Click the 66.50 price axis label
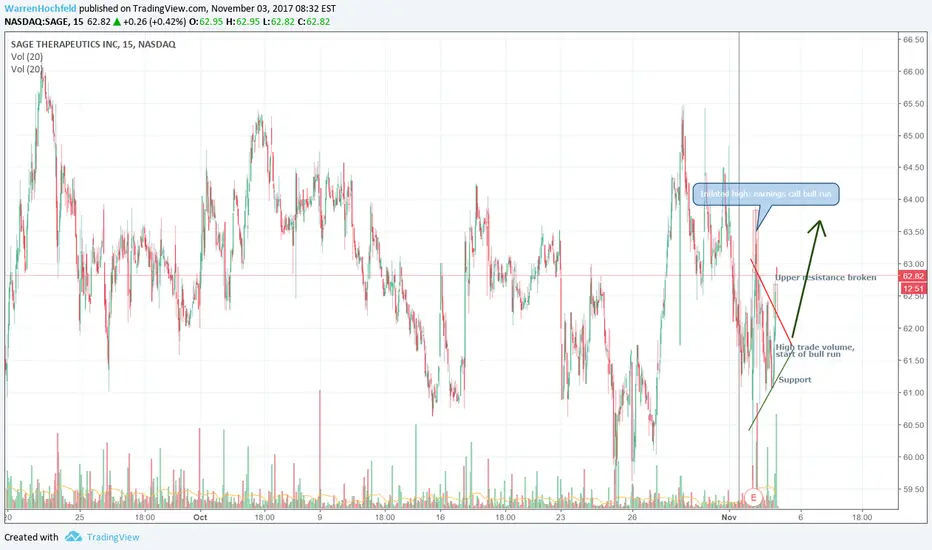932x550 pixels. [914, 40]
